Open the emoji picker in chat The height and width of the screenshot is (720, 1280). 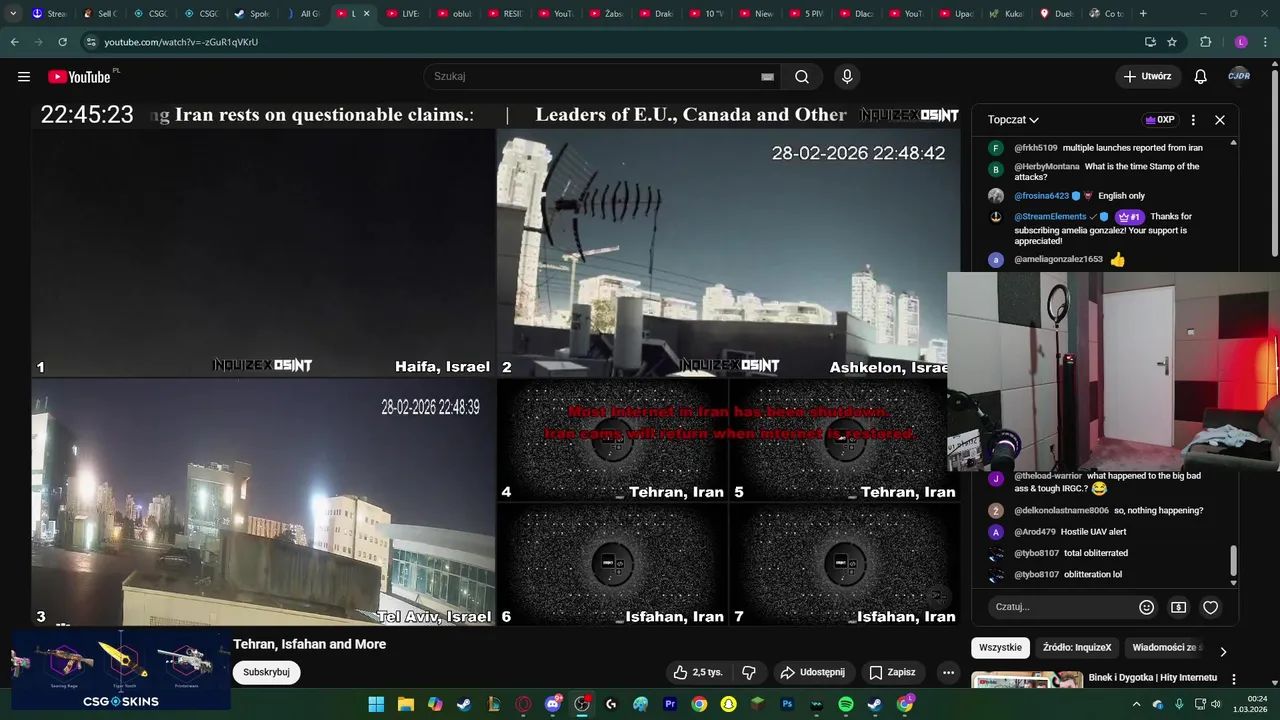coord(1147,607)
